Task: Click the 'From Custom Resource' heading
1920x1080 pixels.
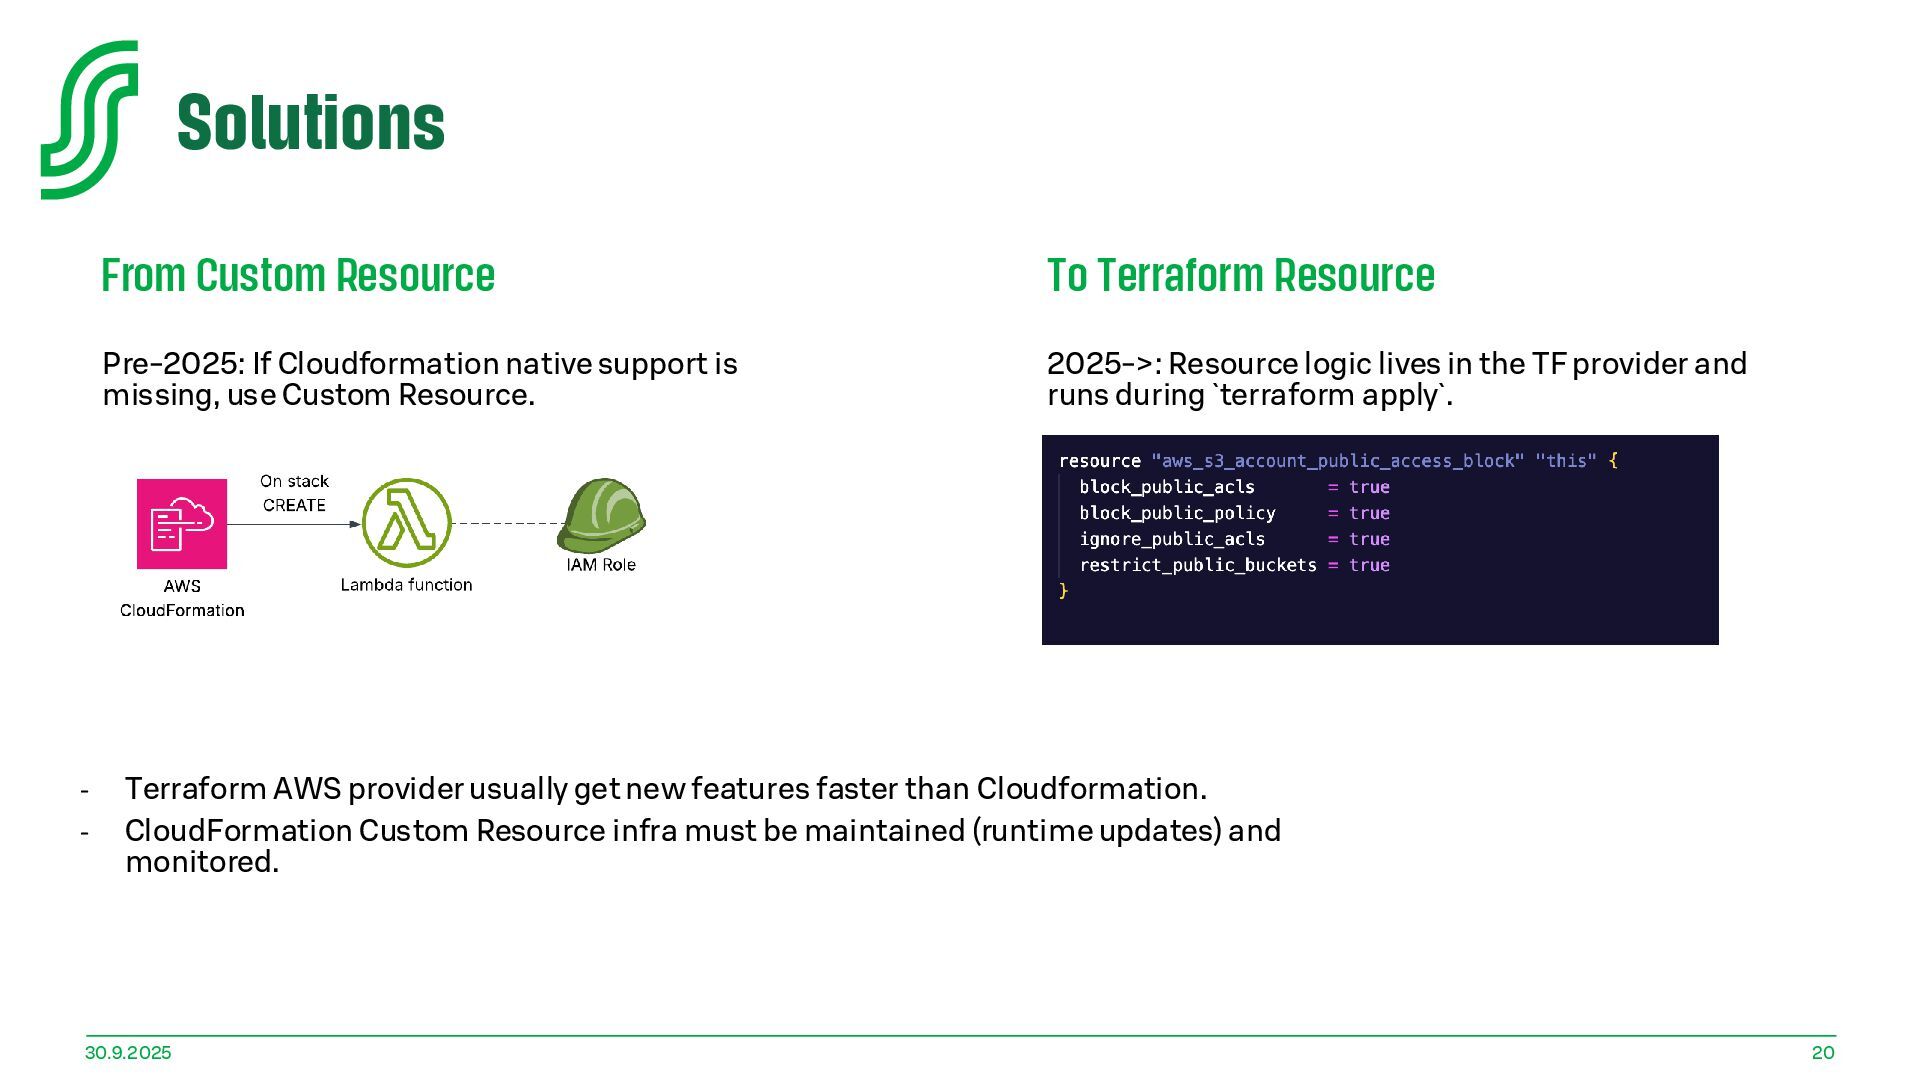Action: 298,276
